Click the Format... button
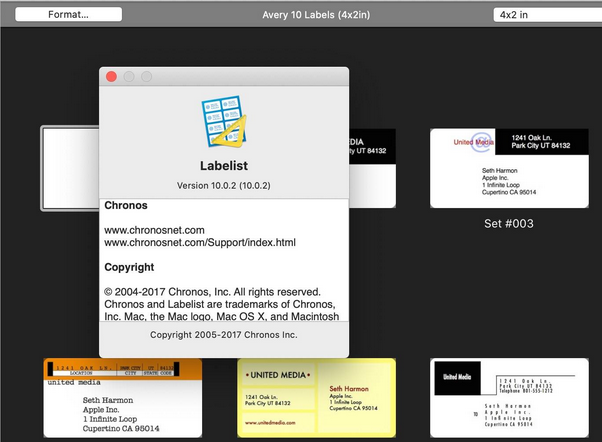 click(68, 15)
